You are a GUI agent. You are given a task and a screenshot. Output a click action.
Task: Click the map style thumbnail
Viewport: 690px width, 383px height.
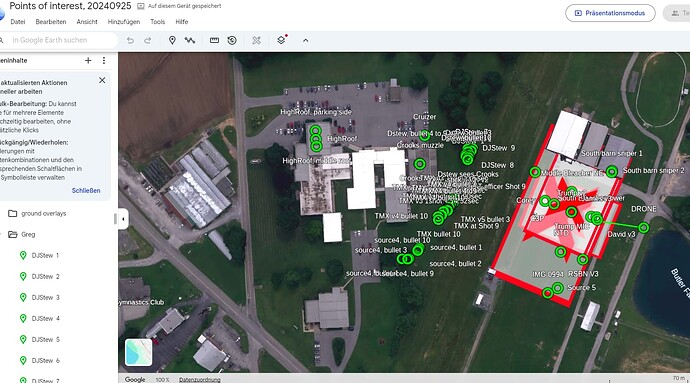139,352
